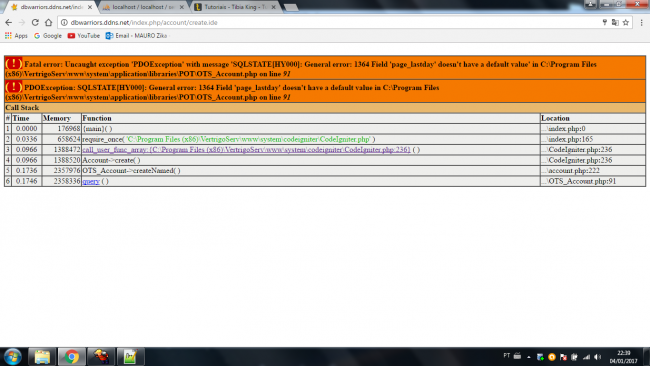Click the translate page icon in address bar

tap(615, 22)
